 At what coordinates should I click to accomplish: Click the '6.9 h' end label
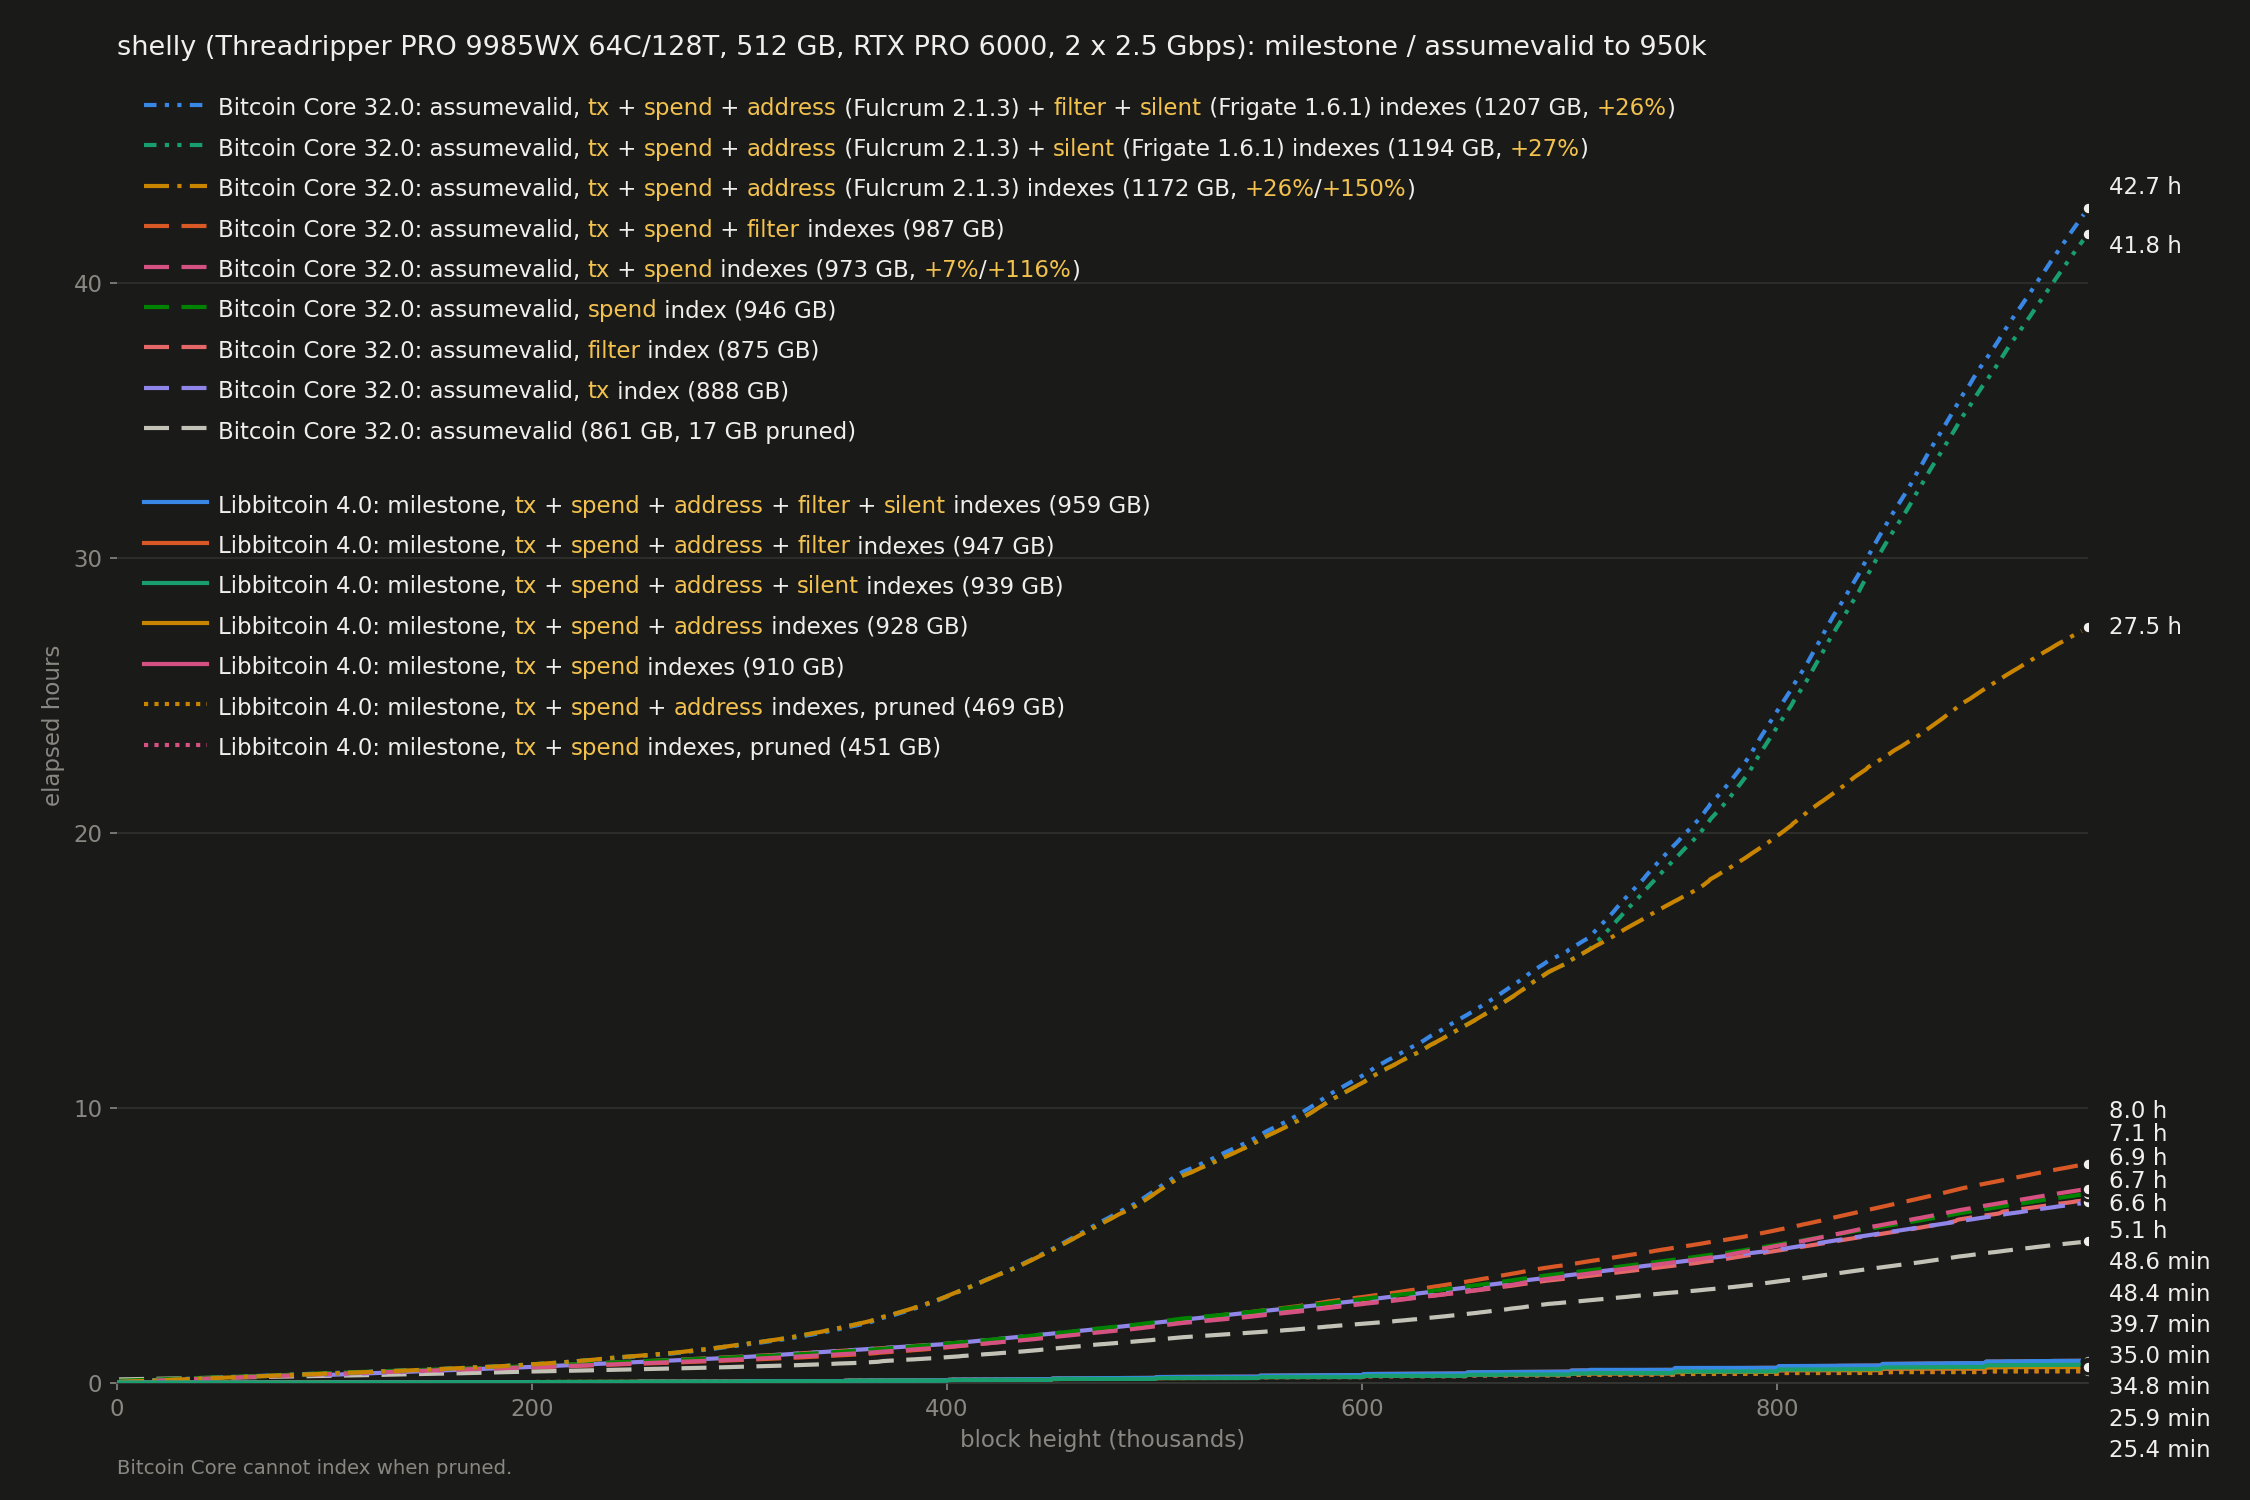(x=2138, y=1157)
